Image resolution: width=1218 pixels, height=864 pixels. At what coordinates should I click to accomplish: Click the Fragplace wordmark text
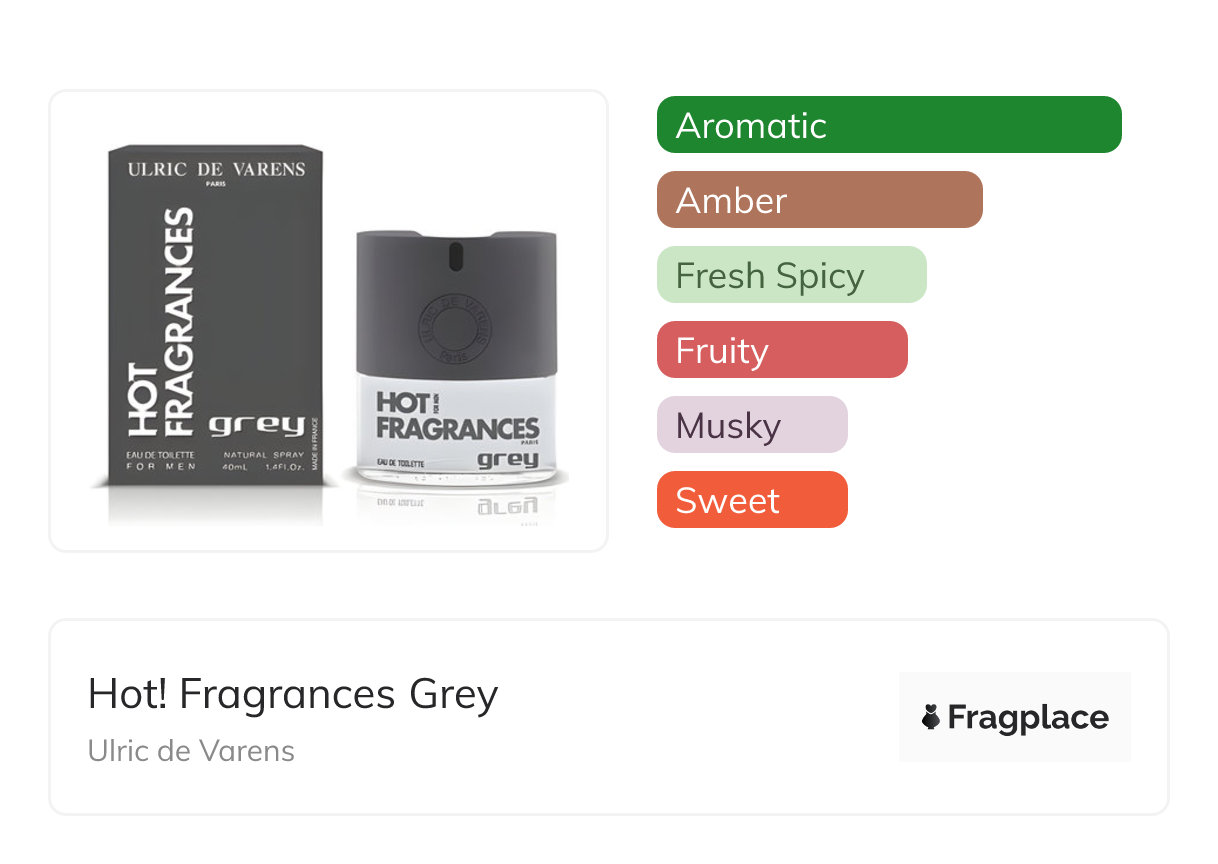[x=1028, y=718]
